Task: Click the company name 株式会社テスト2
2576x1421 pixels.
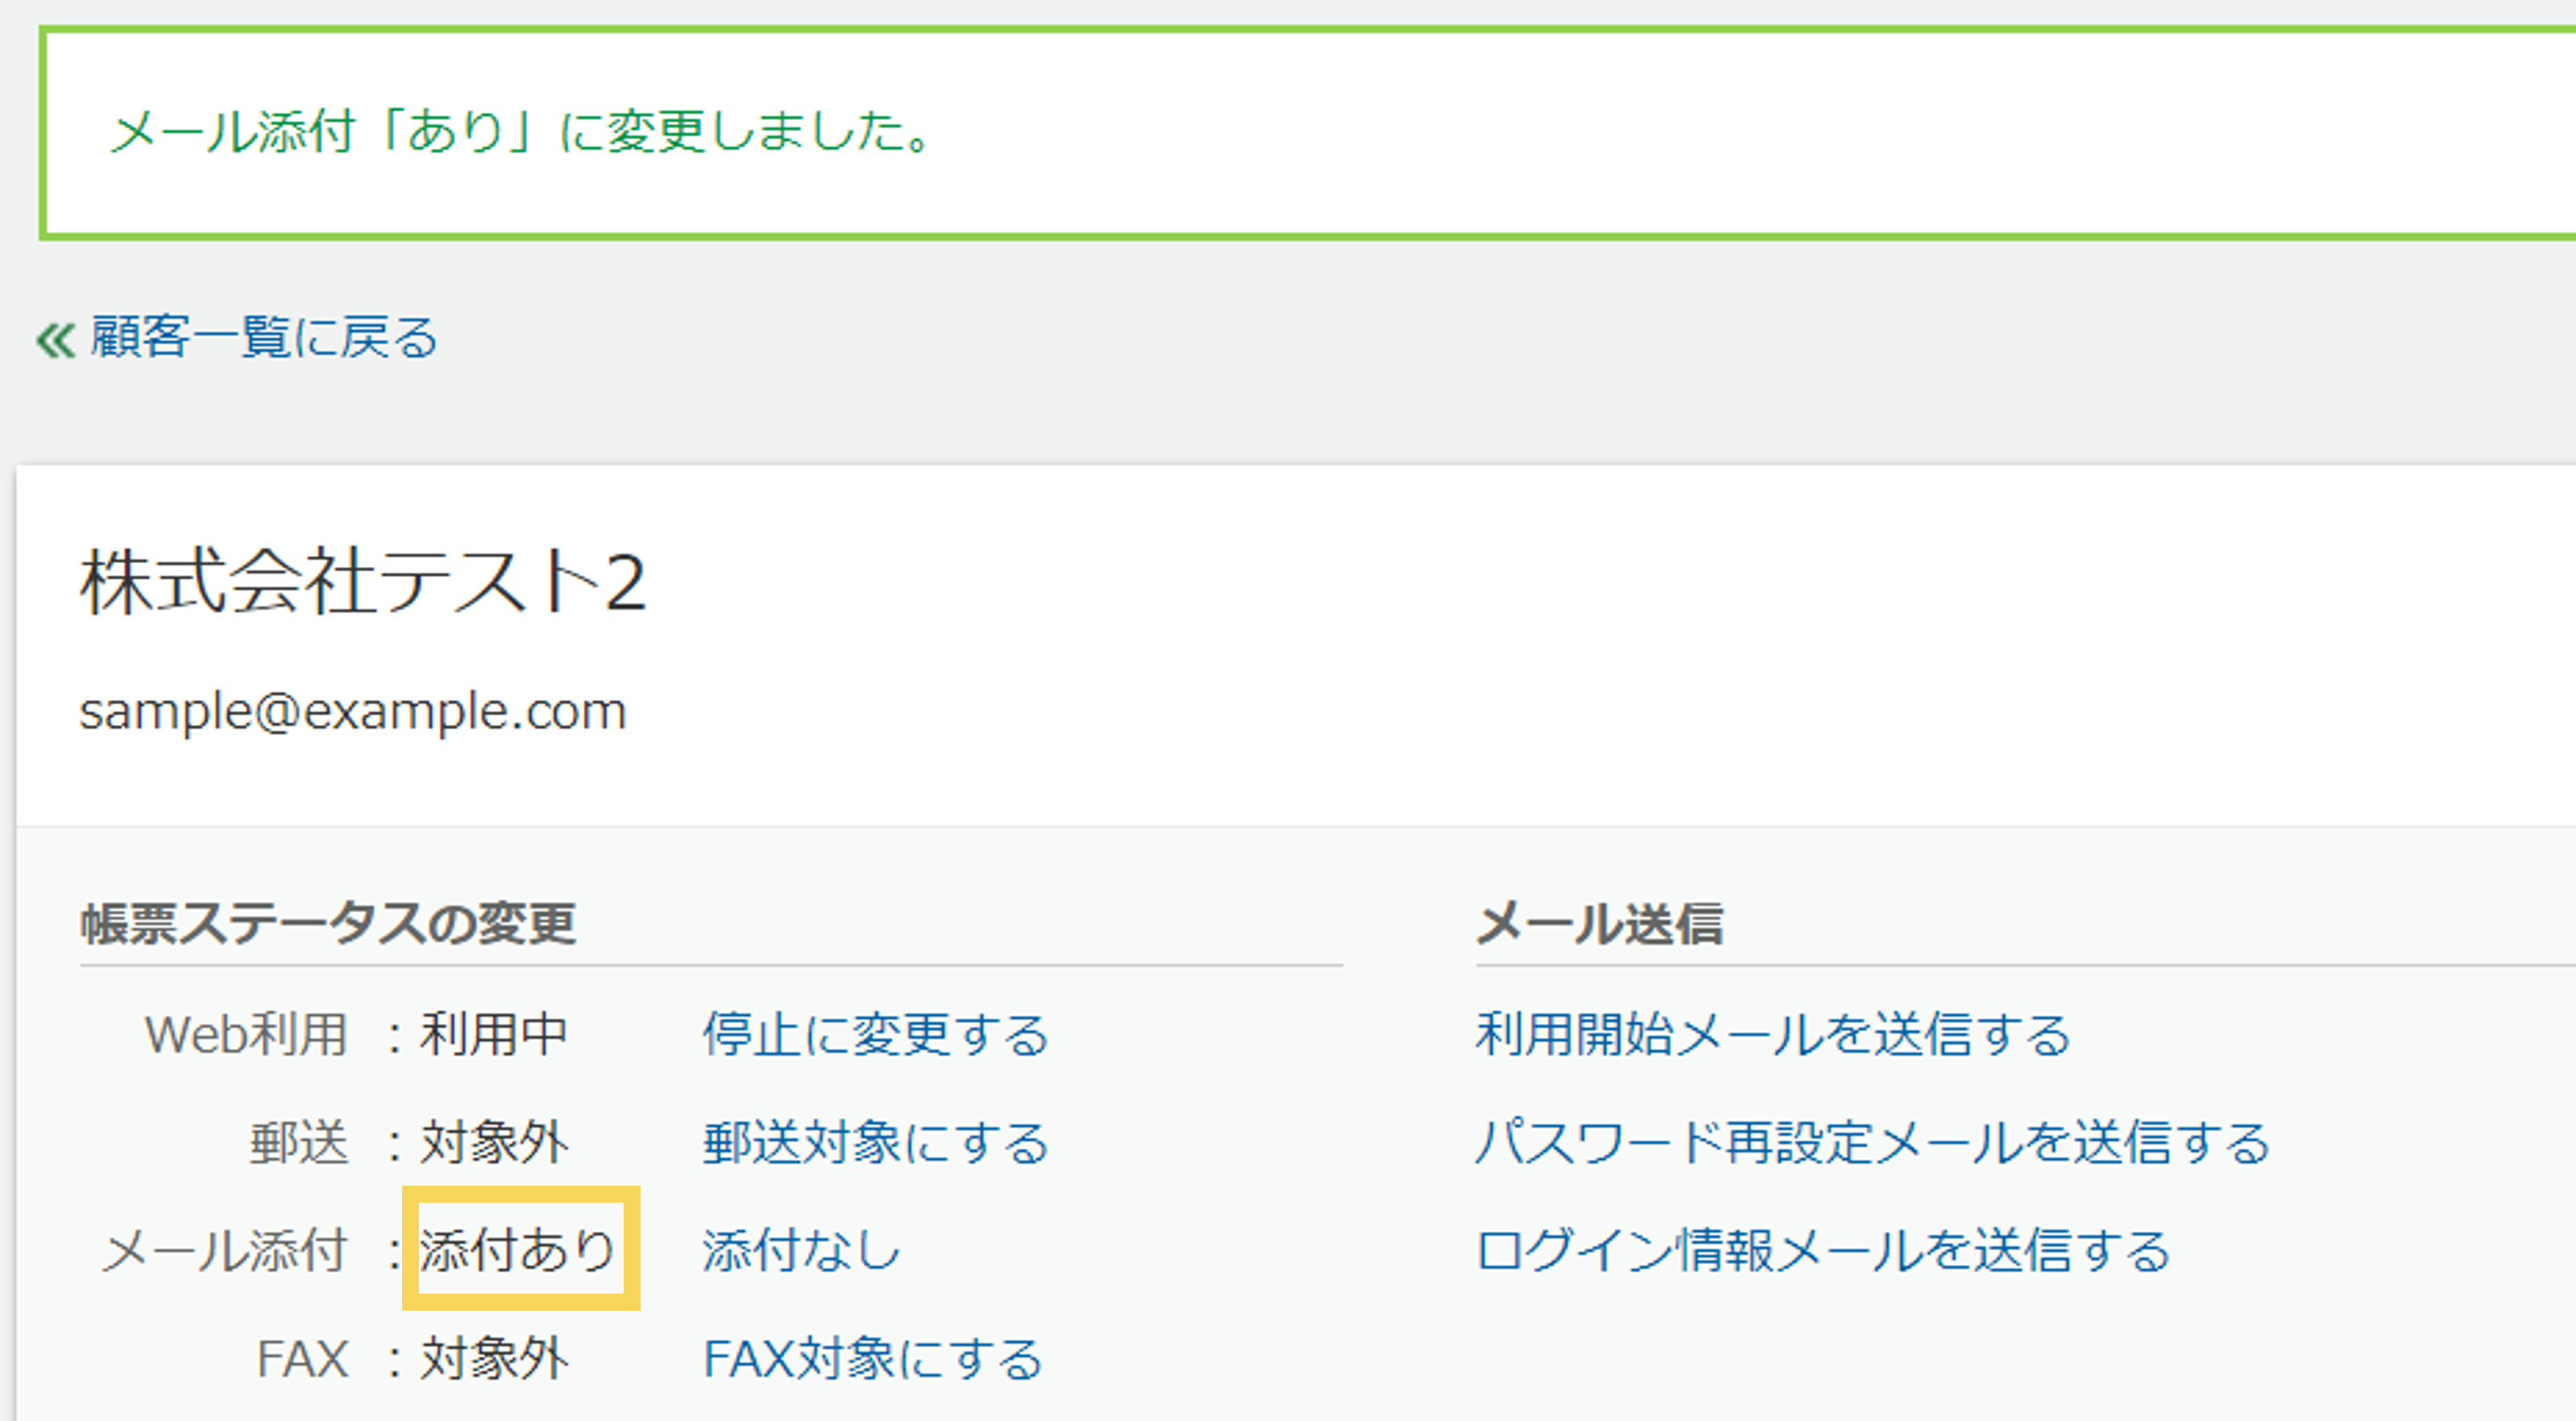Action: 363,582
